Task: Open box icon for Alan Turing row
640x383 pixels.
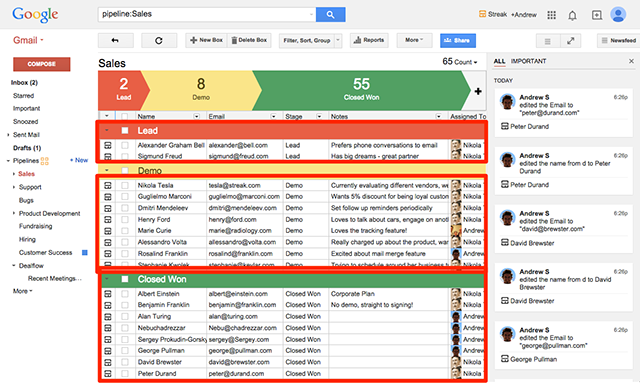Action: [x=108, y=316]
